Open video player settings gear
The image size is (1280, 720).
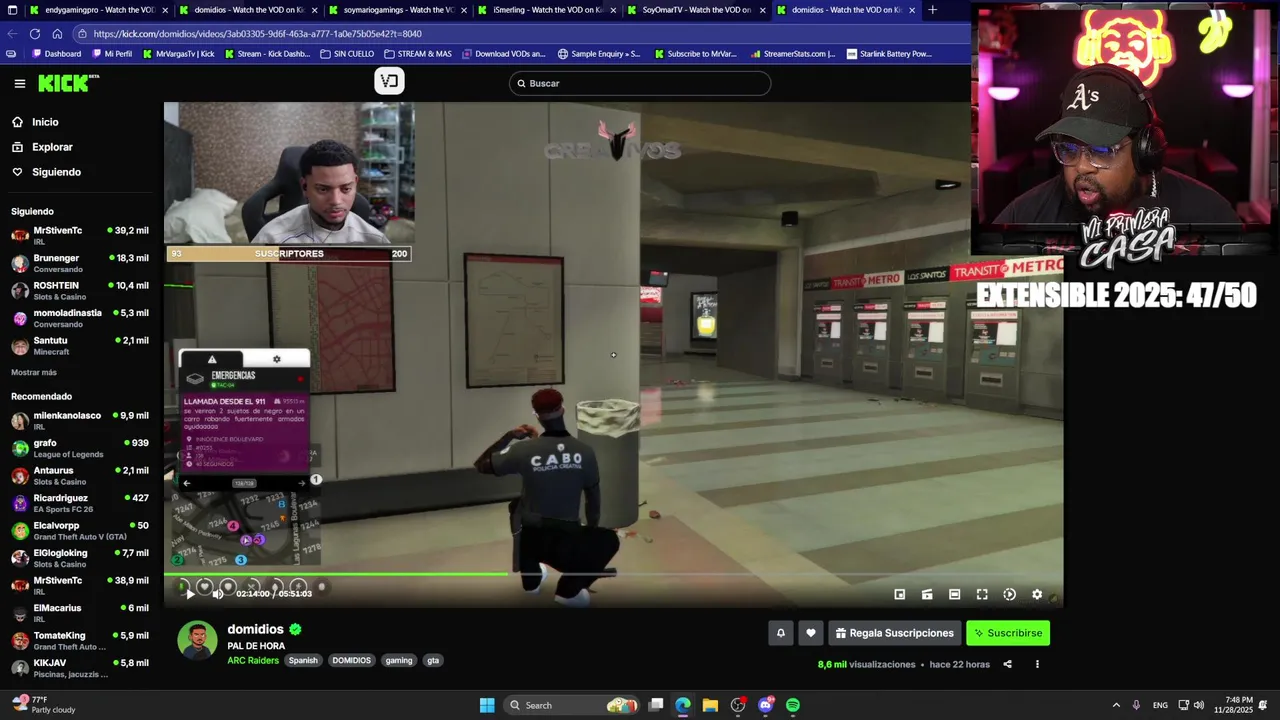[x=1037, y=594]
